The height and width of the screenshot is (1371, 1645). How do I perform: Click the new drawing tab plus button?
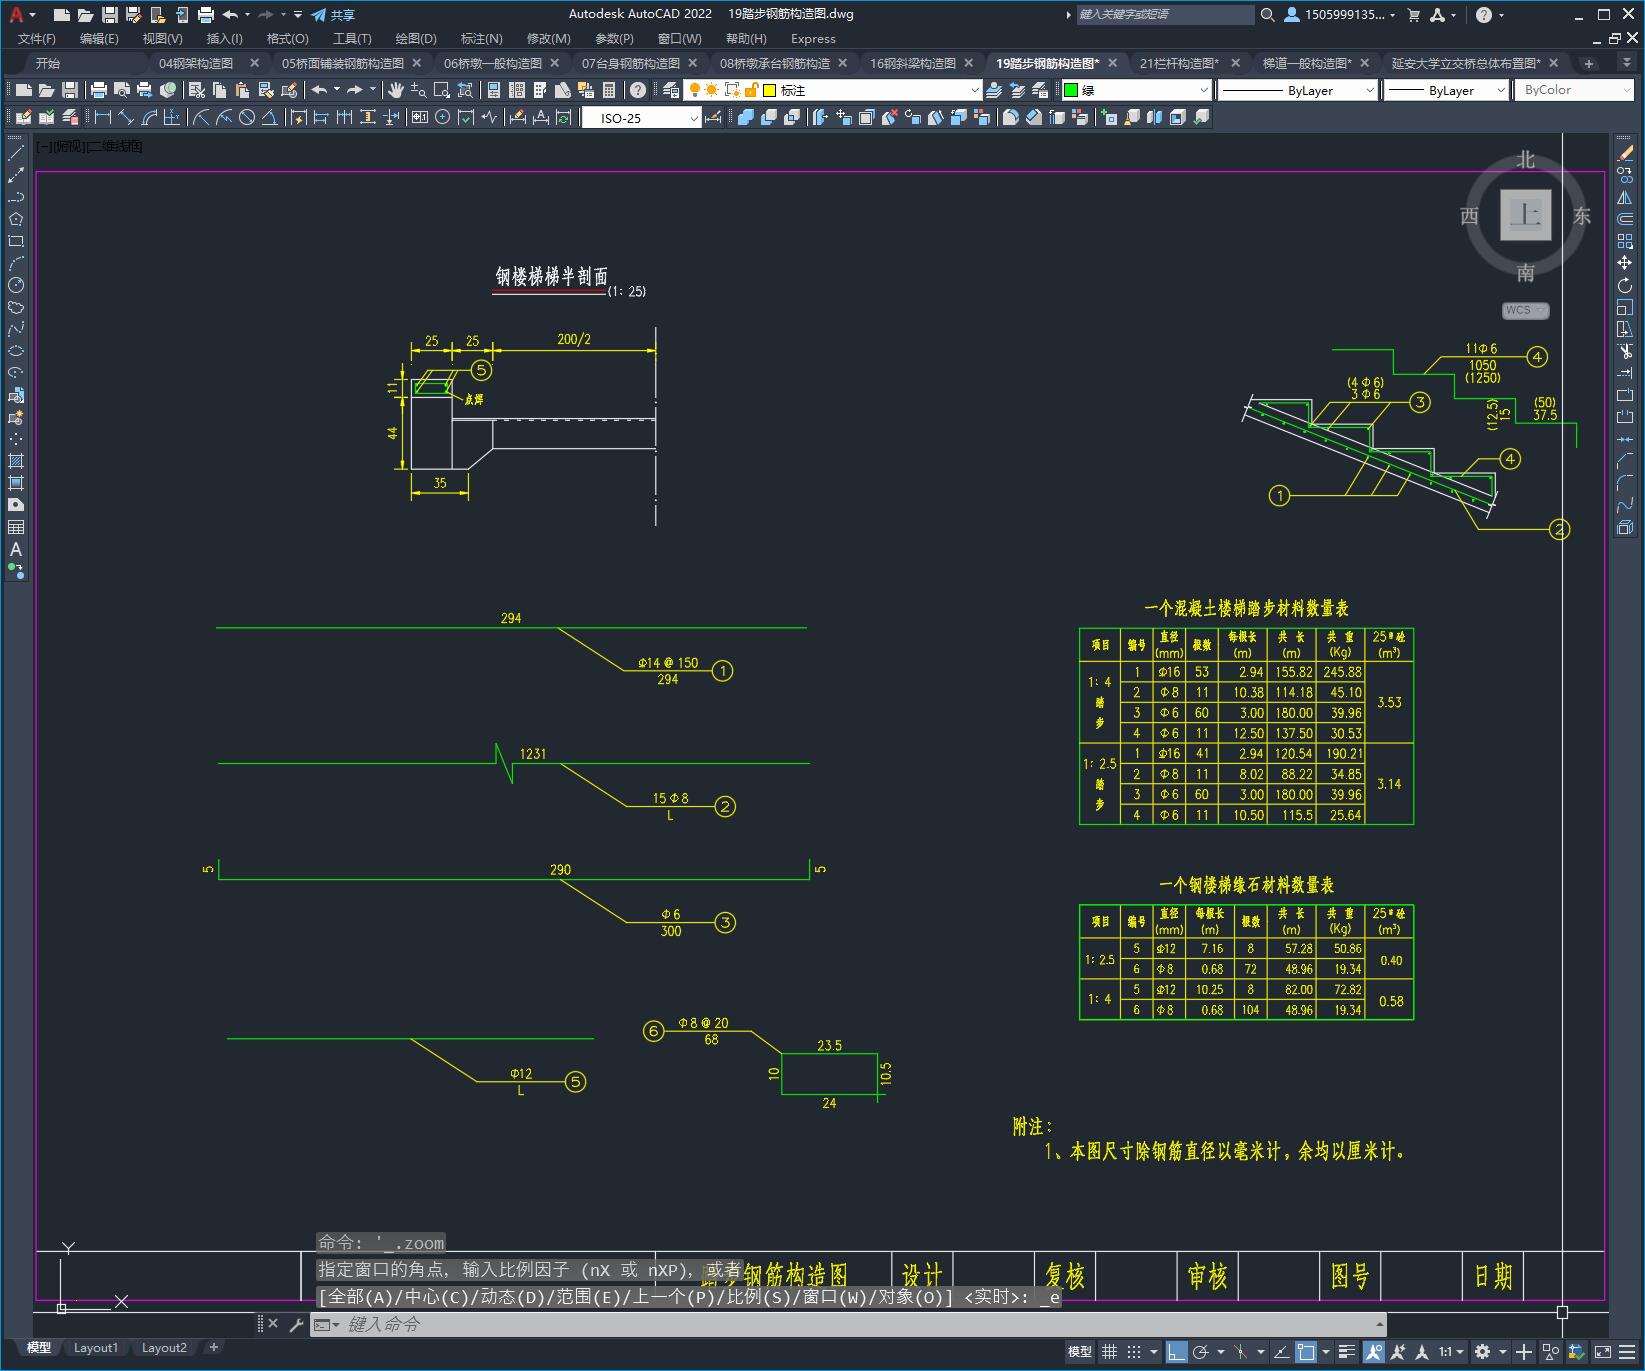1589,63
